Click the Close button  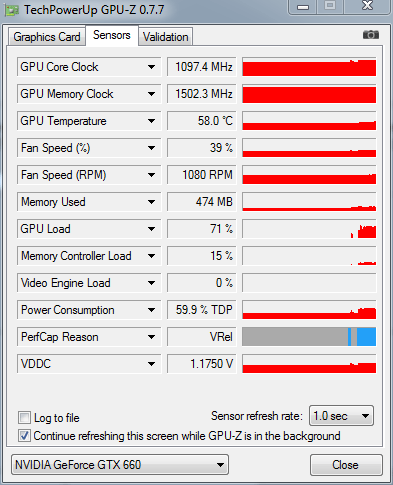(x=346, y=464)
